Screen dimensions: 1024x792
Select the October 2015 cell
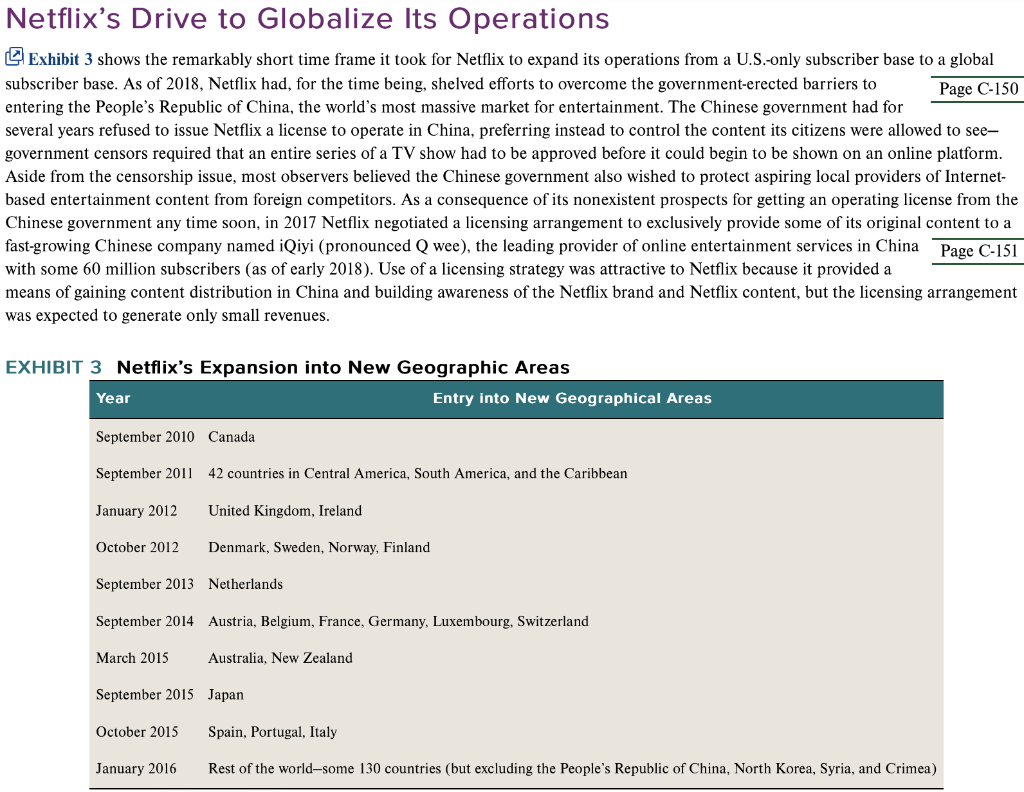pos(137,732)
